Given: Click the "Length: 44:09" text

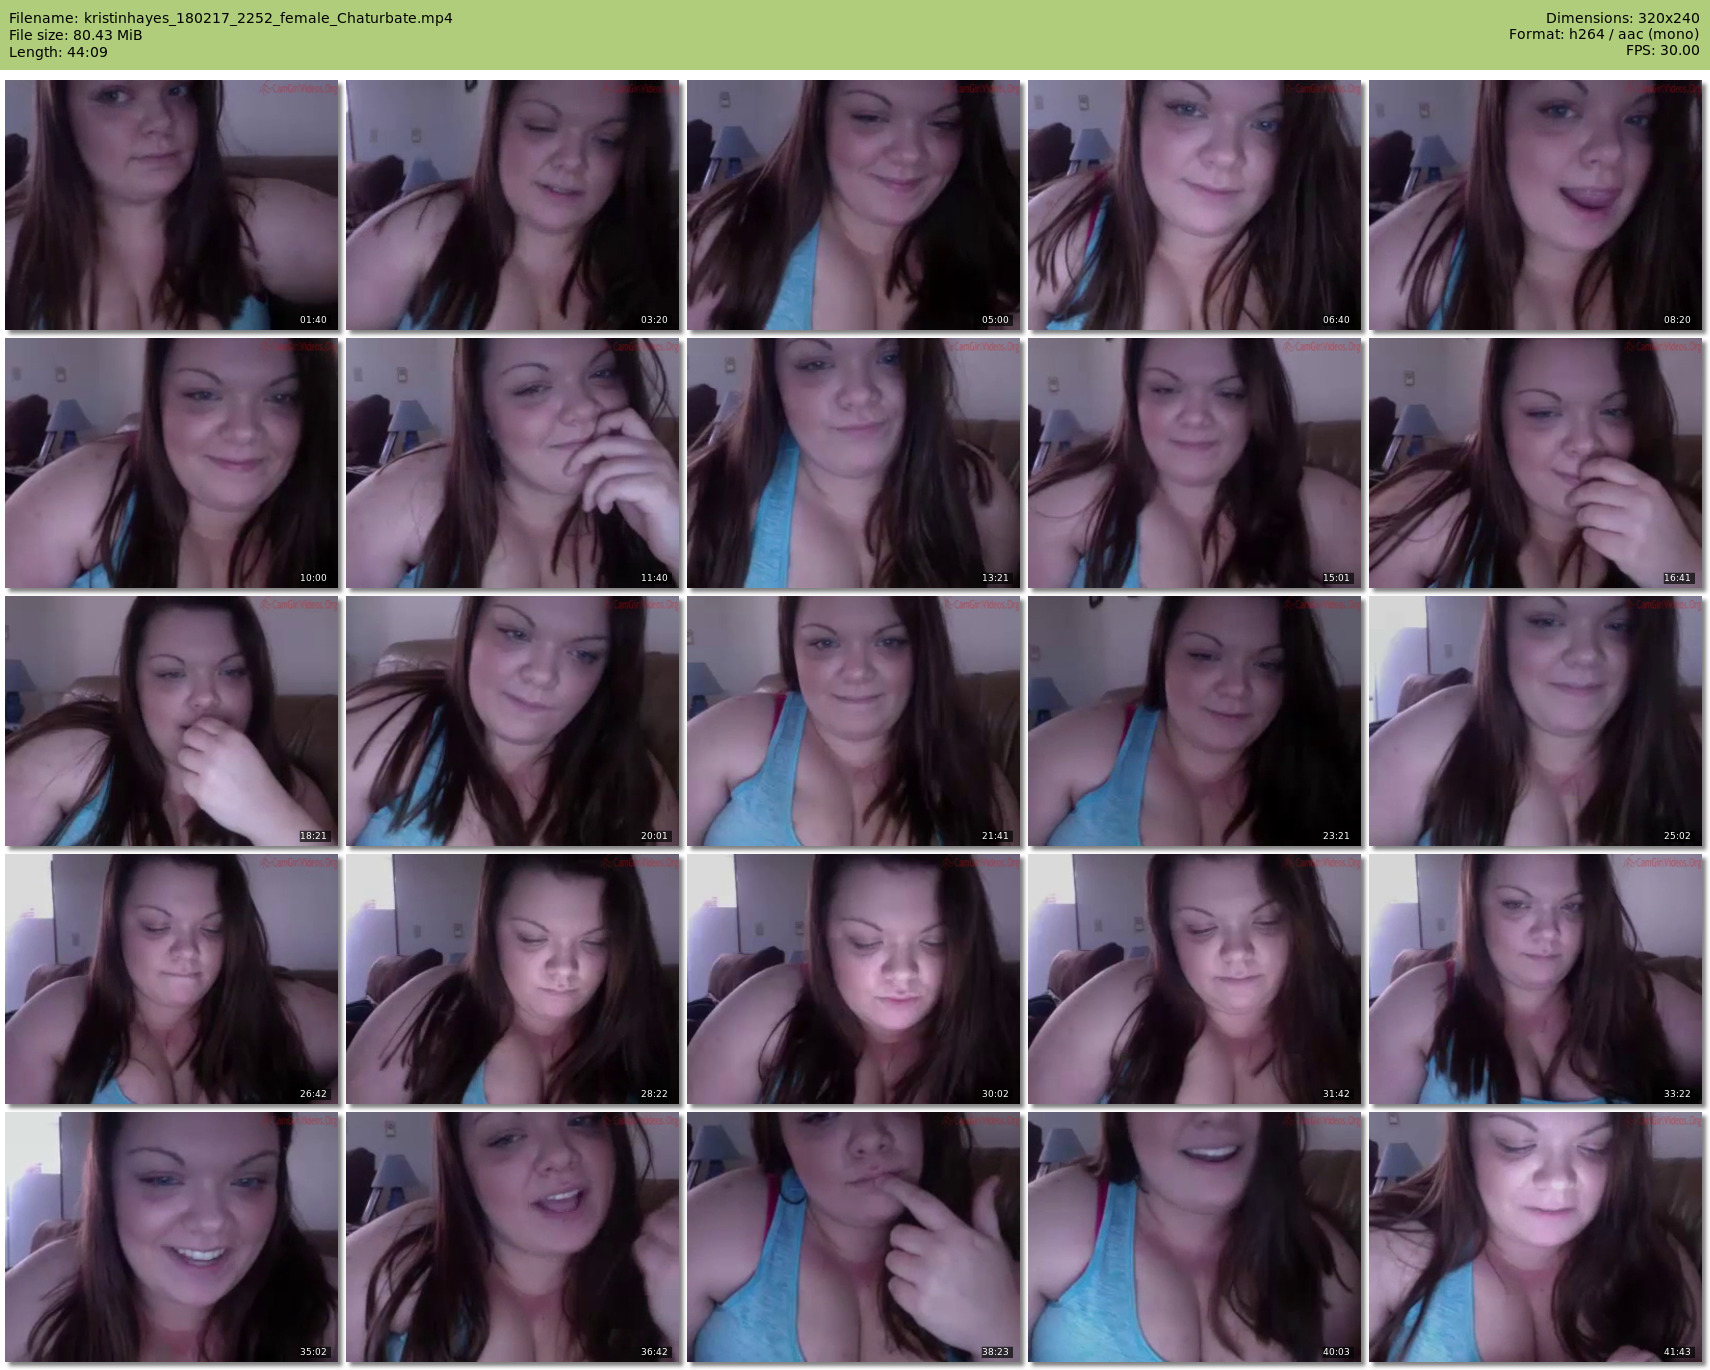Looking at the screenshot, I should coord(58,52).
